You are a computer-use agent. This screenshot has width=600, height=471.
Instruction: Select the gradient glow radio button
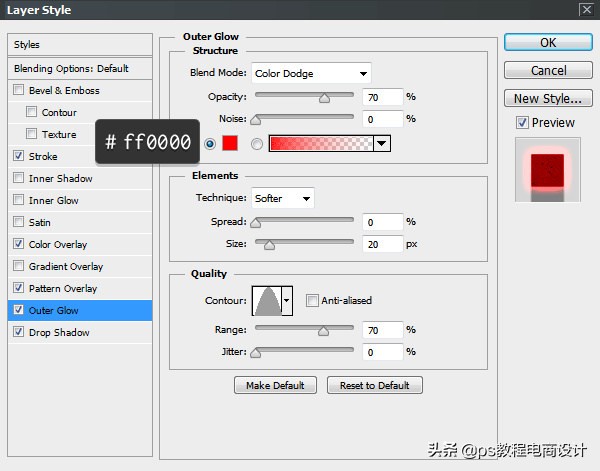(x=257, y=144)
